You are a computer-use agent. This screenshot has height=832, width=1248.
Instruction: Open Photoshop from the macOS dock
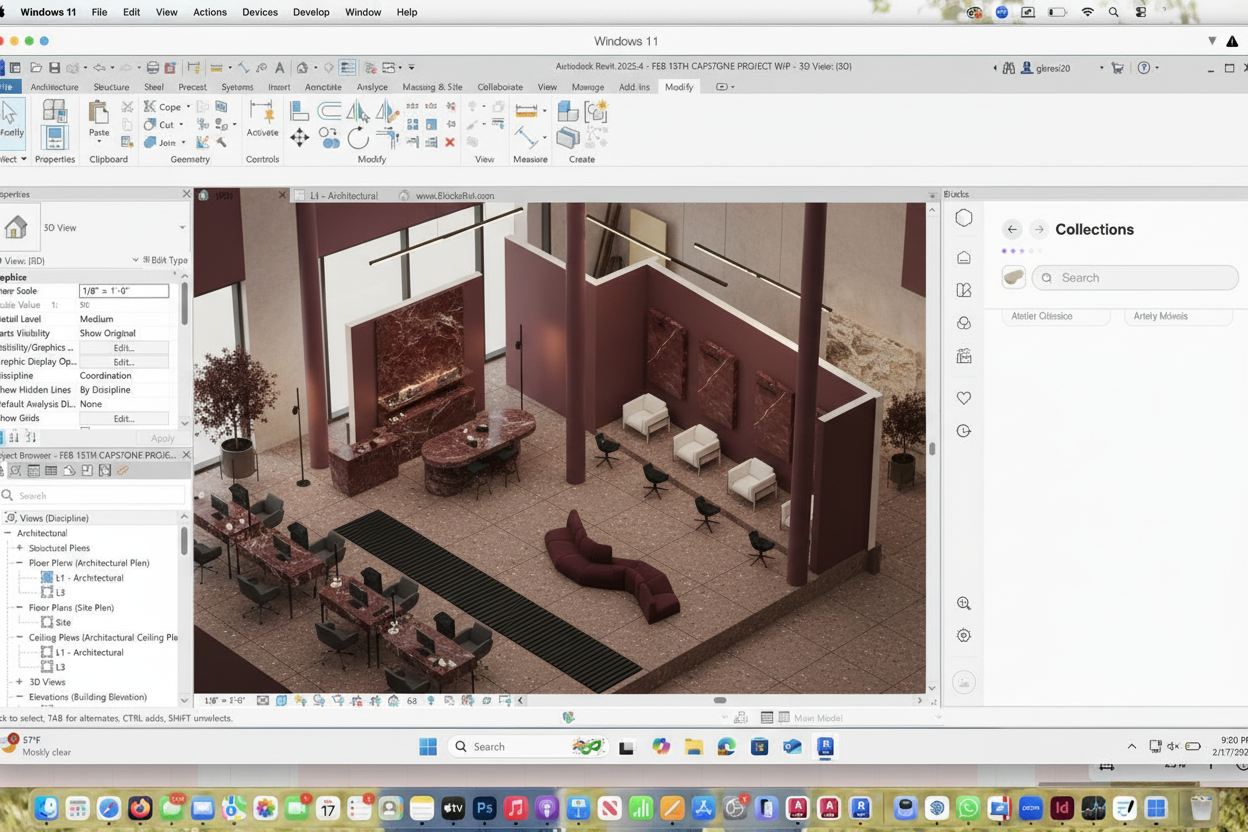485,808
